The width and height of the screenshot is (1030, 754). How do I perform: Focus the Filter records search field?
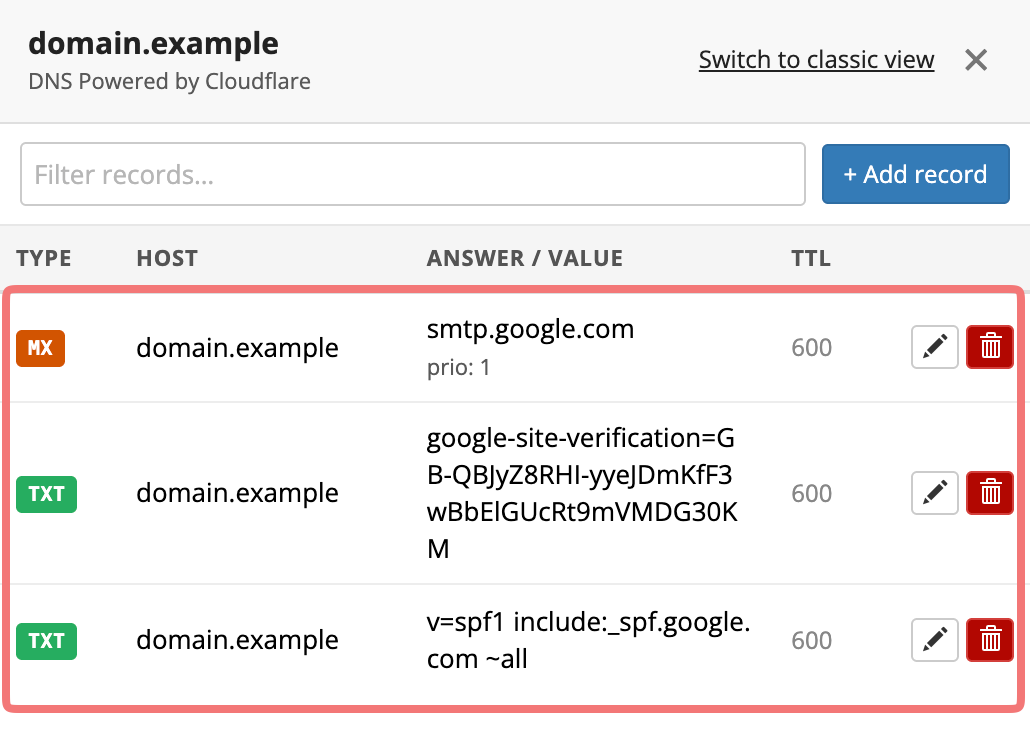coord(413,174)
